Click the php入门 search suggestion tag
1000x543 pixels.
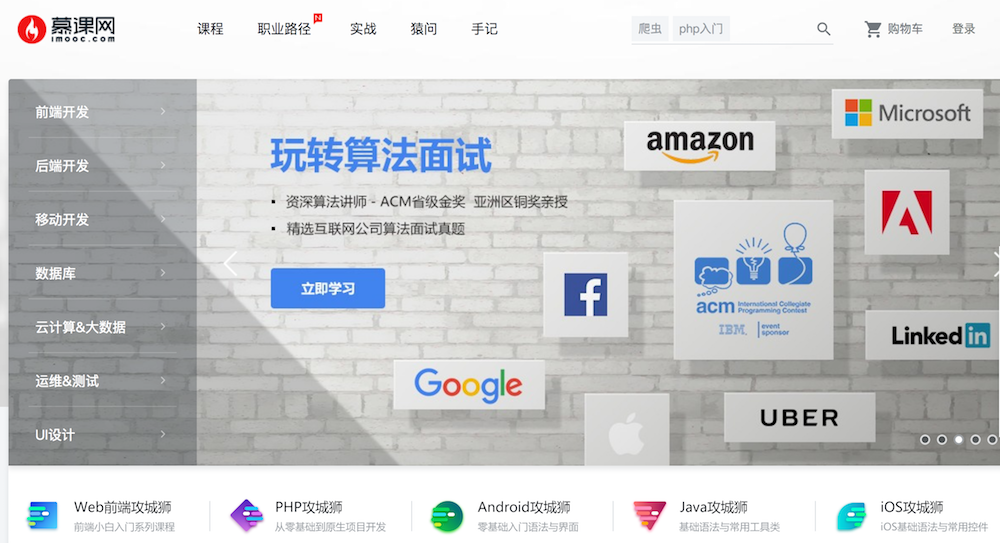(700, 29)
